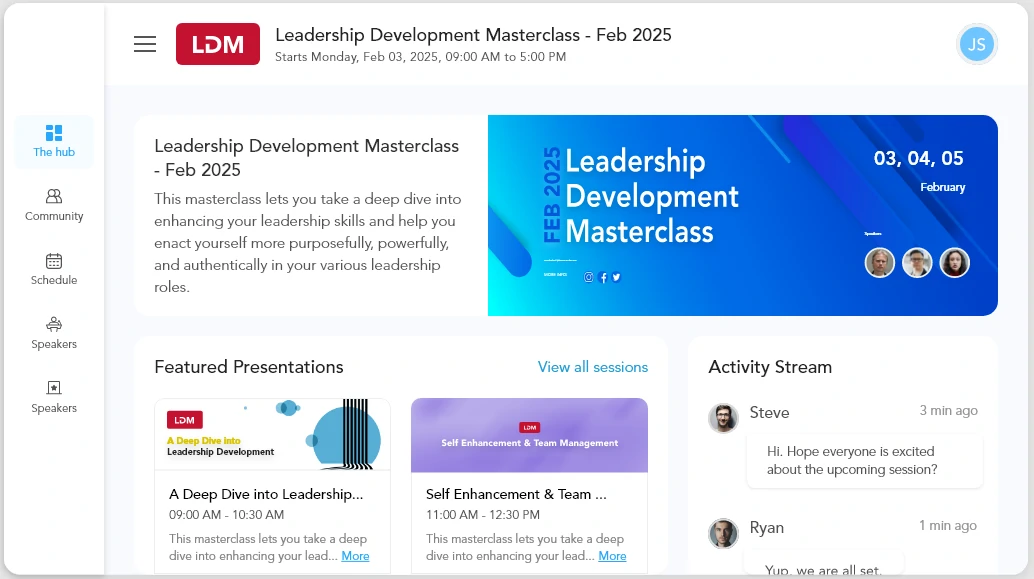Viewport: 1034px width, 579px height.
Task: Click Ryan's name in Activity Stream
Action: click(x=767, y=528)
